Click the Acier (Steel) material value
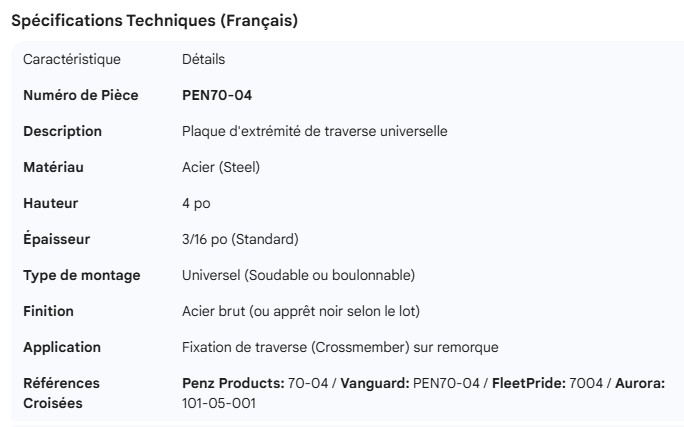 click(221, 168)
